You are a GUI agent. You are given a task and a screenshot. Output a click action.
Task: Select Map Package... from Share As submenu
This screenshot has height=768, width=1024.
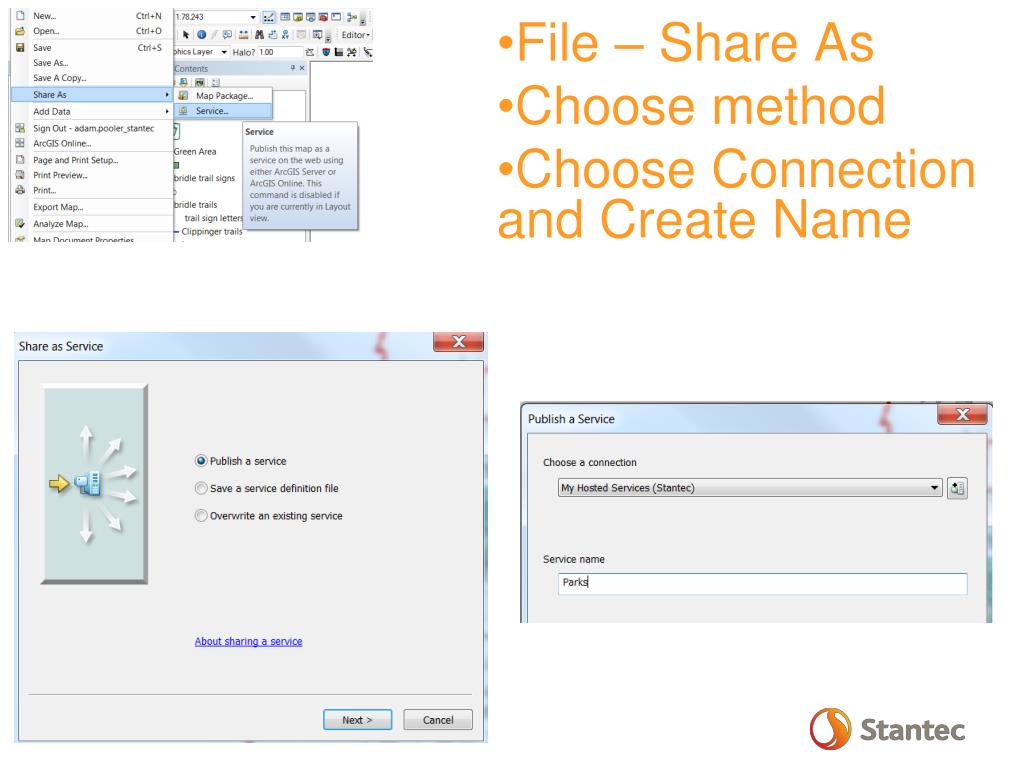223,95
